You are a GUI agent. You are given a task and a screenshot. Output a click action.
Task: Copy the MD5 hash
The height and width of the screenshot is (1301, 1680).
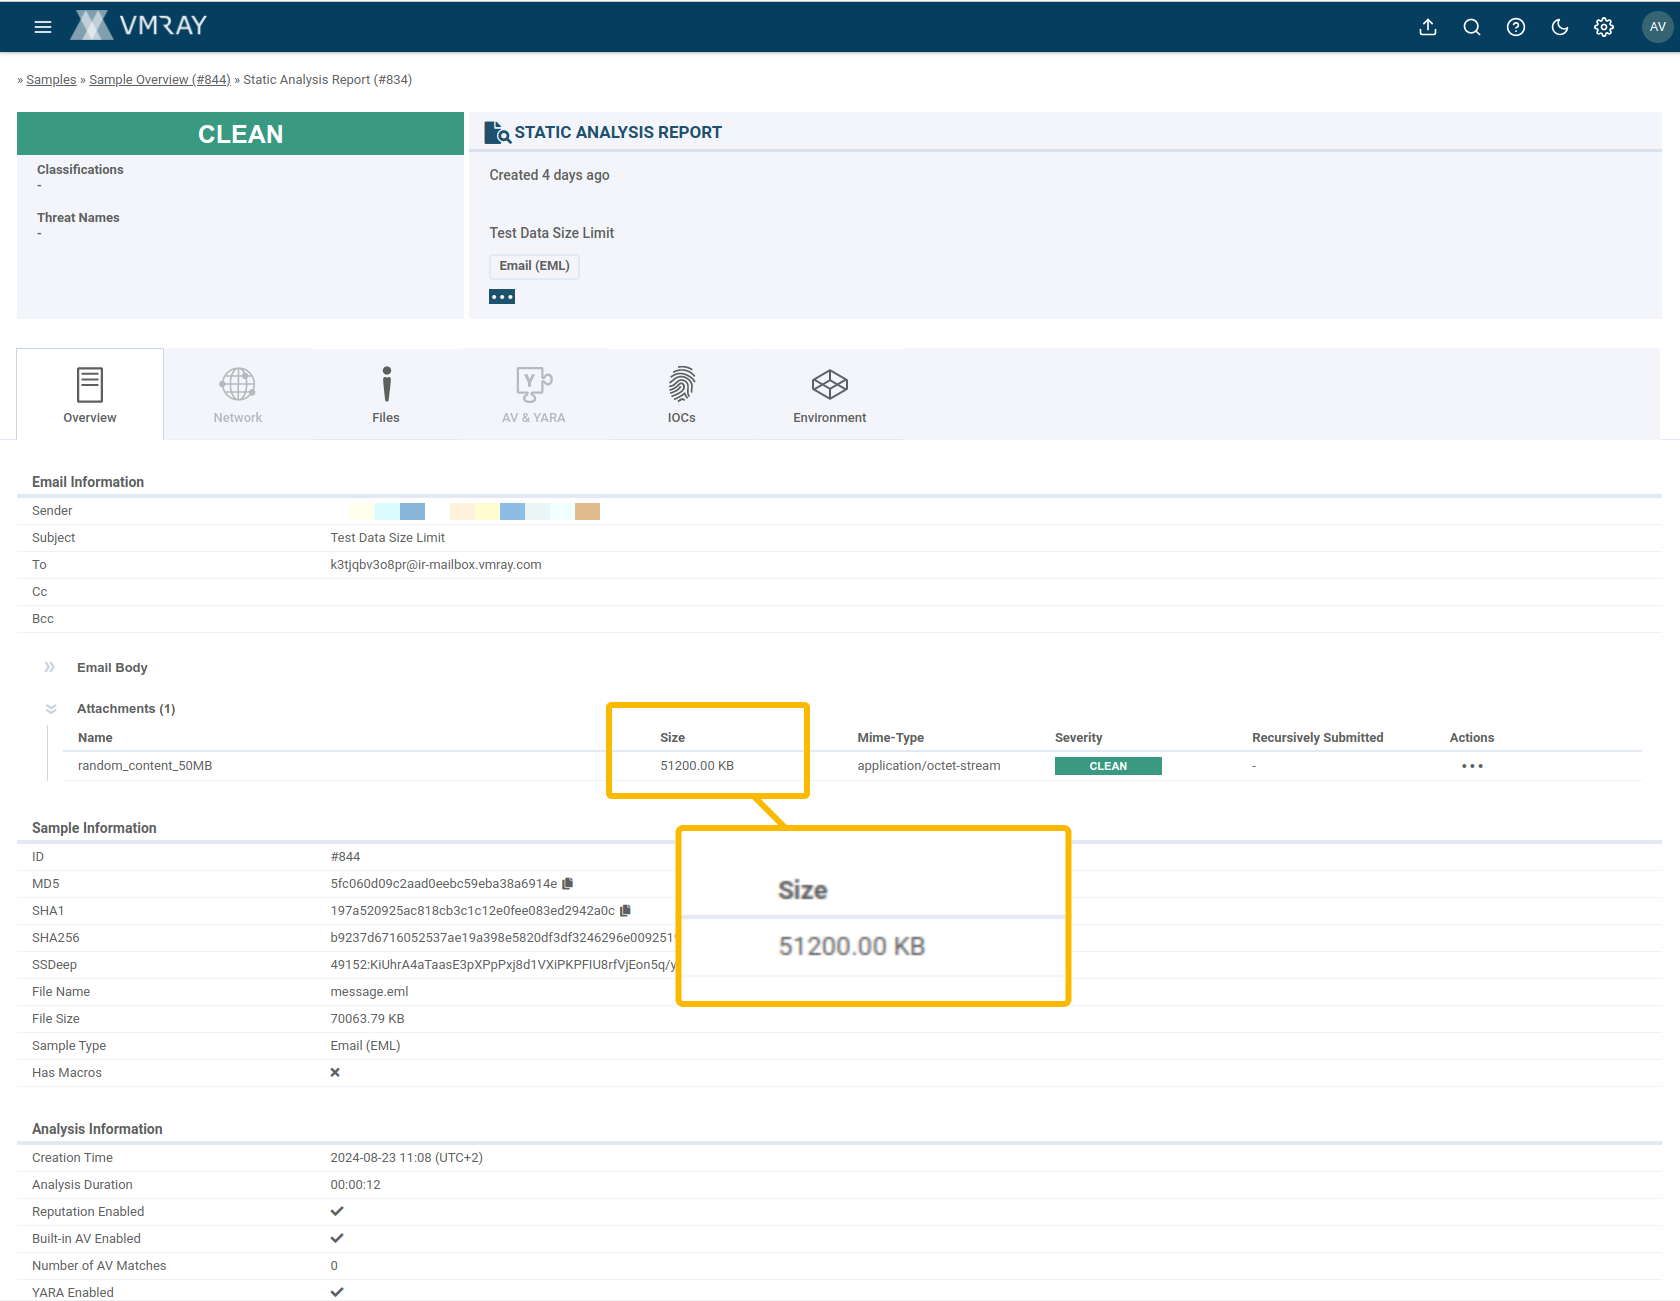coord(568,883)
